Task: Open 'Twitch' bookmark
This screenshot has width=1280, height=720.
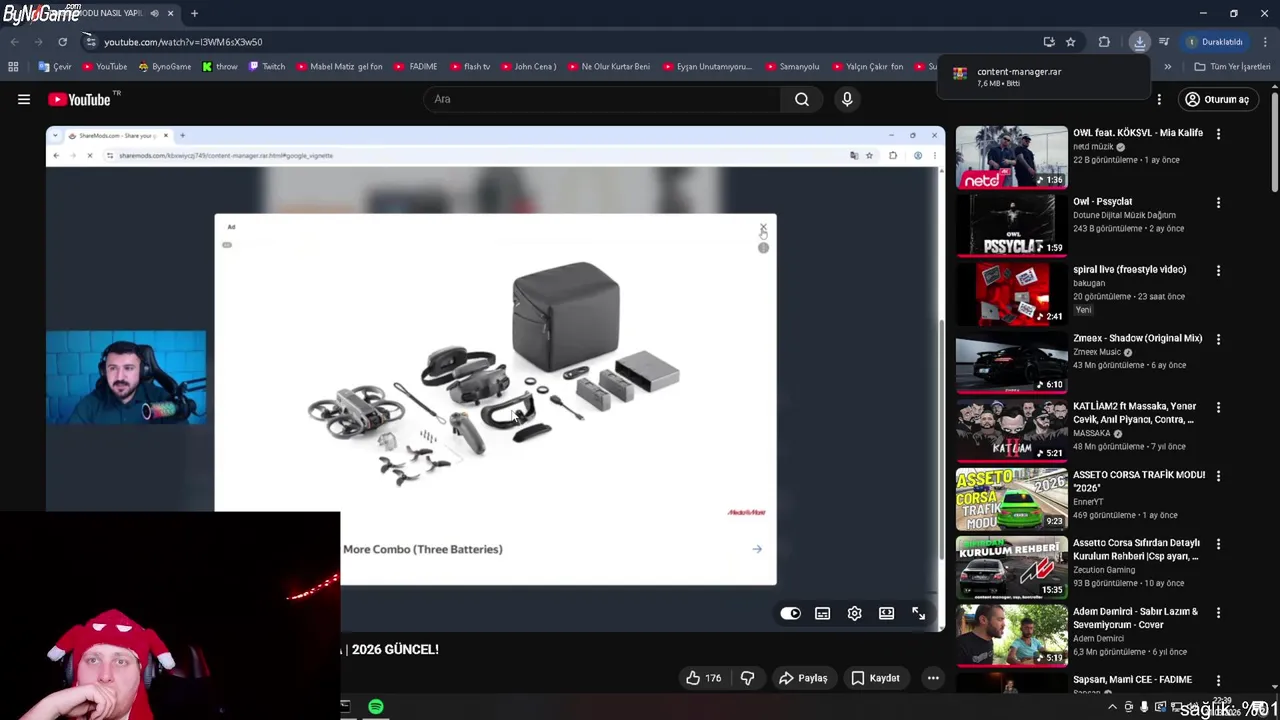Action: (266, 67)
